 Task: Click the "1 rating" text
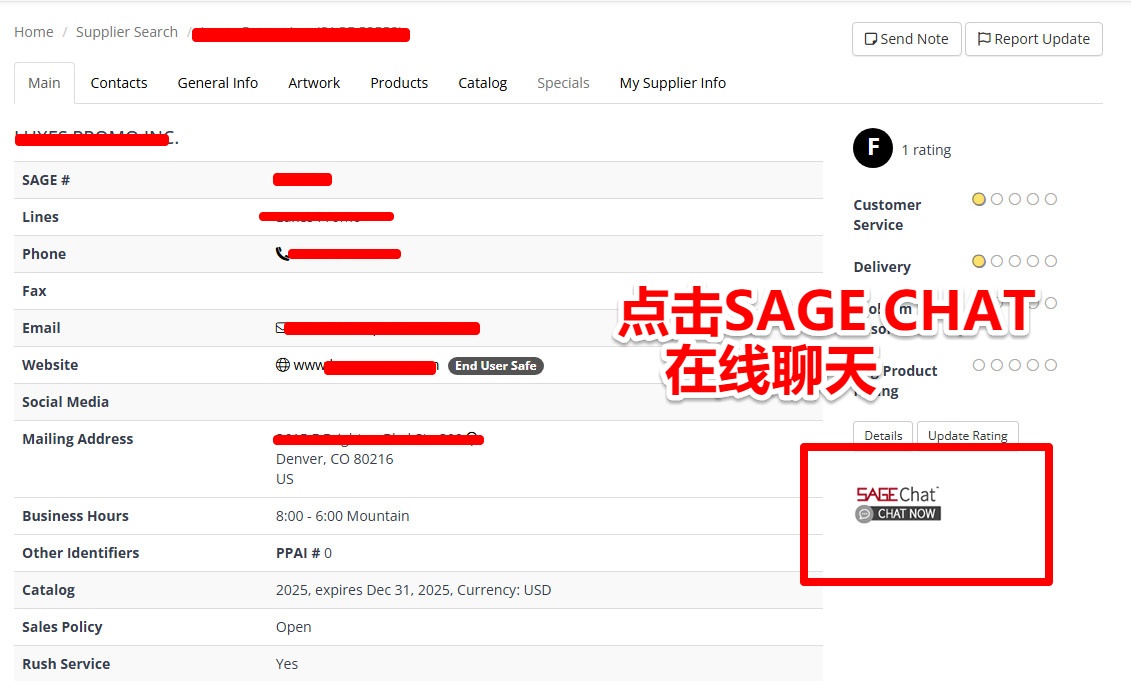tap(926, 150)
